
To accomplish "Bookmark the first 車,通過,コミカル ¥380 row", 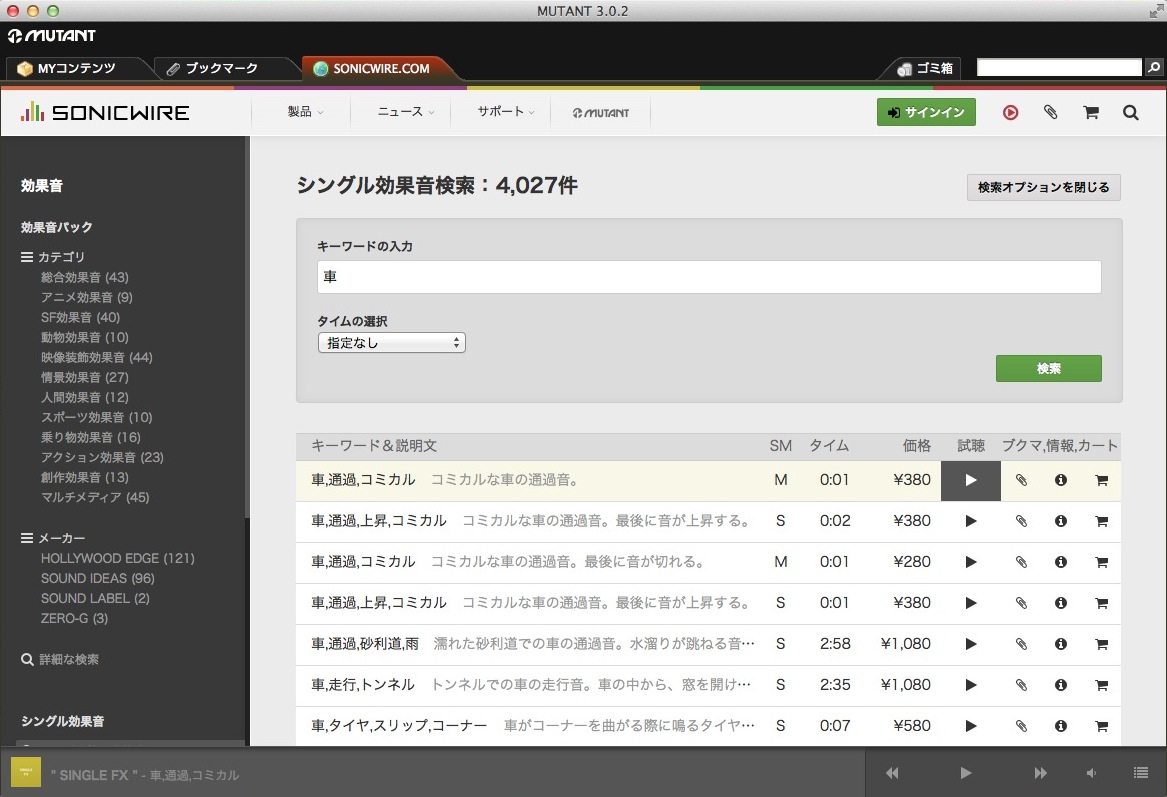I will tap(1021, 480).
